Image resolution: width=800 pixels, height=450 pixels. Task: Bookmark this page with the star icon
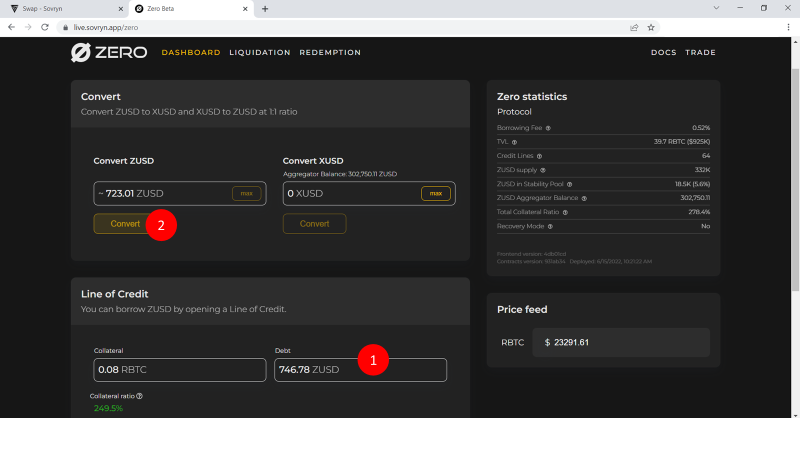[651, 28]
